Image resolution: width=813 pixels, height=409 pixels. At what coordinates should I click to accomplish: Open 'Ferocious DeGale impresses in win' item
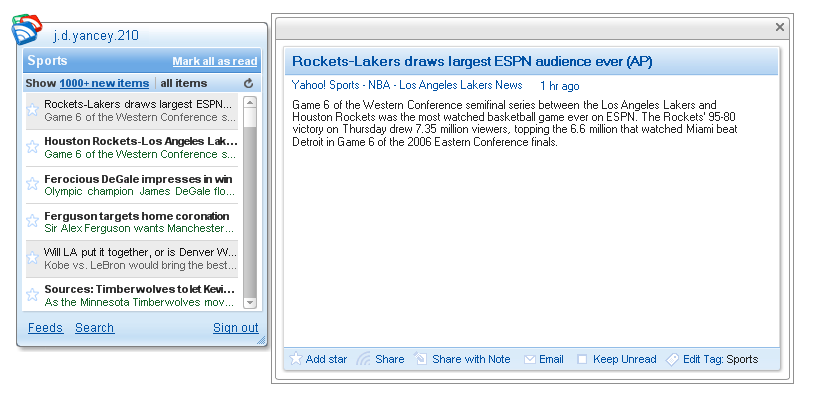[132, 185]
